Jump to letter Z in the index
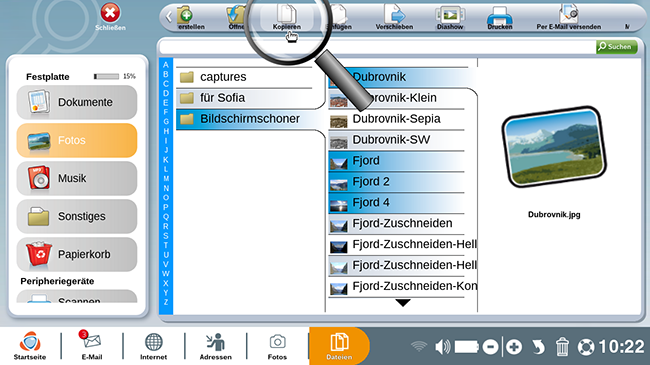Image resolution: width=650 pixels, height=365 pixels. coord(166,302)
